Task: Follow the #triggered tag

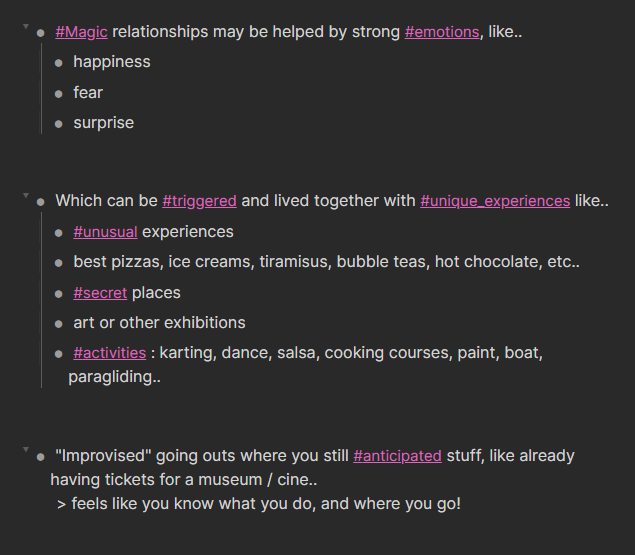Action: [199, 201]
